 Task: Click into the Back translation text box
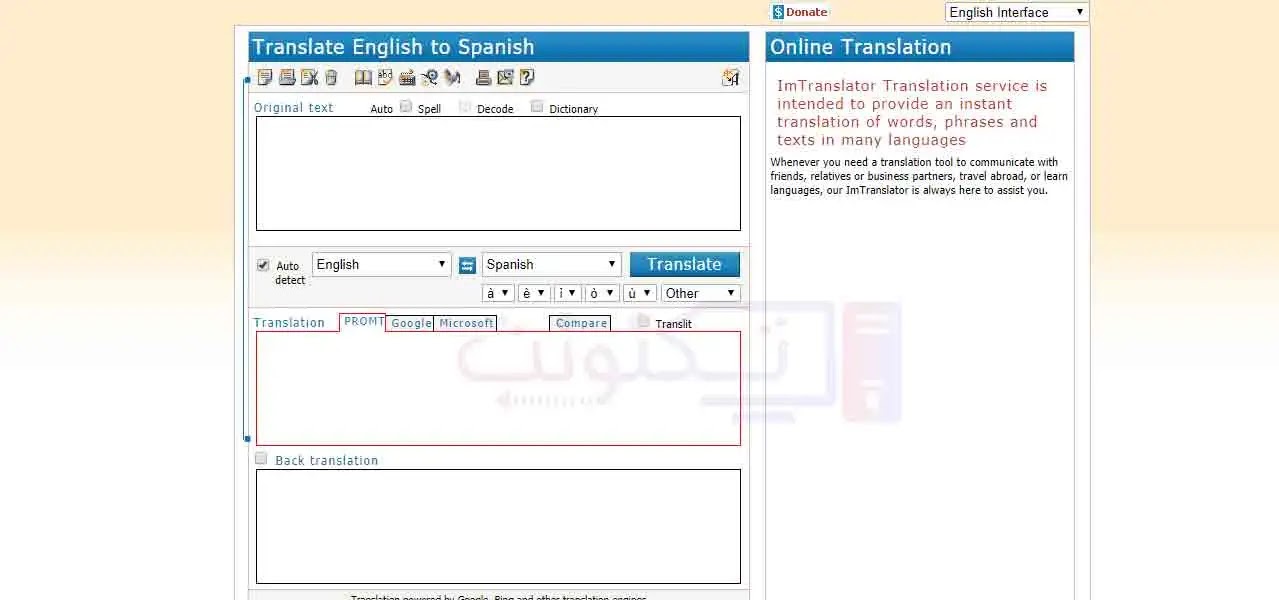[498, 526]
